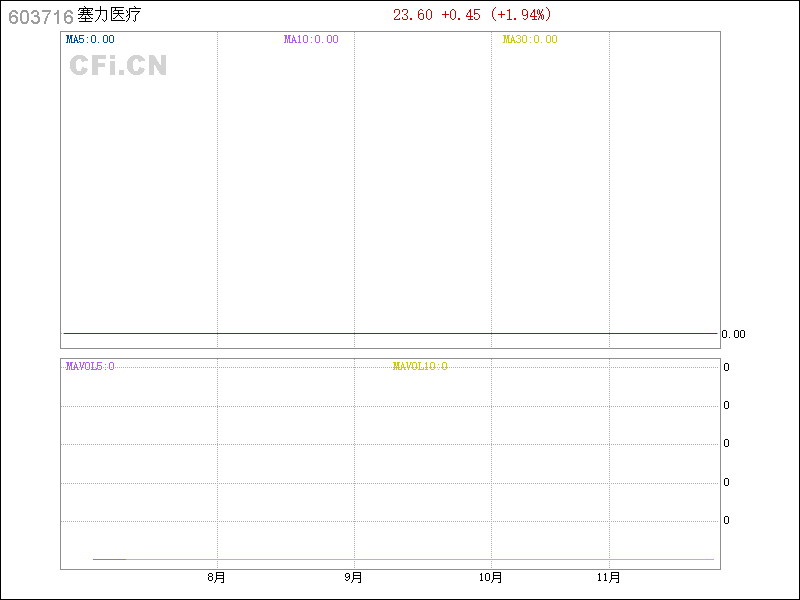
Task: Click the topmost volume axis 0 label
Action: 726,368
